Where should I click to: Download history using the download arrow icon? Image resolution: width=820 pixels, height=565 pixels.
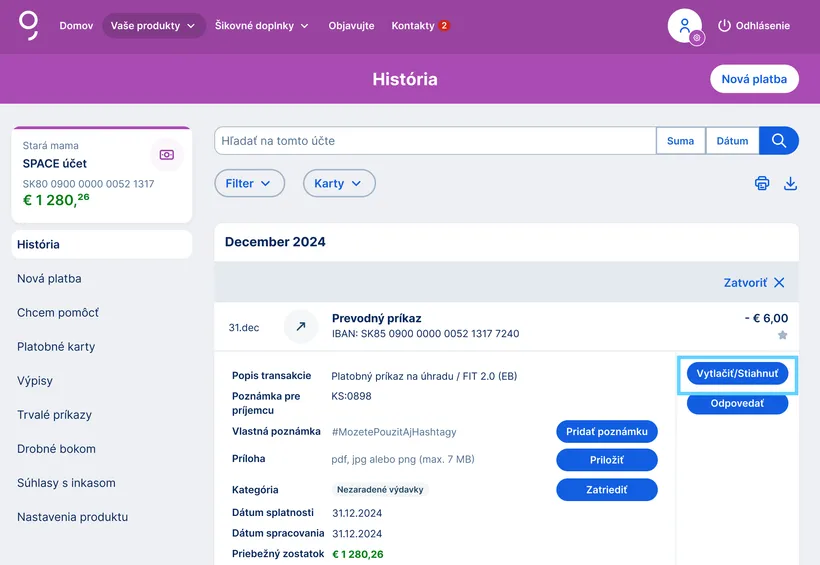coord(790,183)
